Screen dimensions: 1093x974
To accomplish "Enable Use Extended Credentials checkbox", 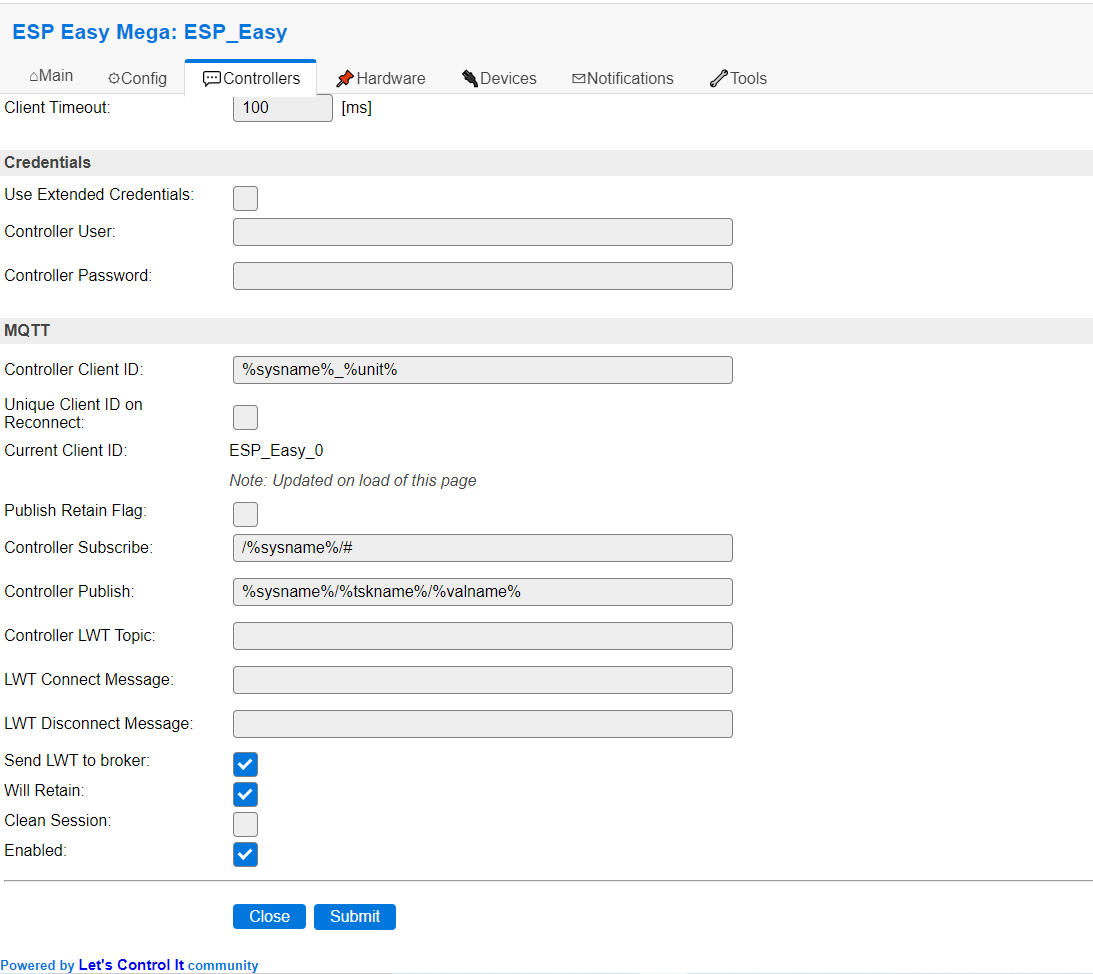I will [x=245, y=198].
